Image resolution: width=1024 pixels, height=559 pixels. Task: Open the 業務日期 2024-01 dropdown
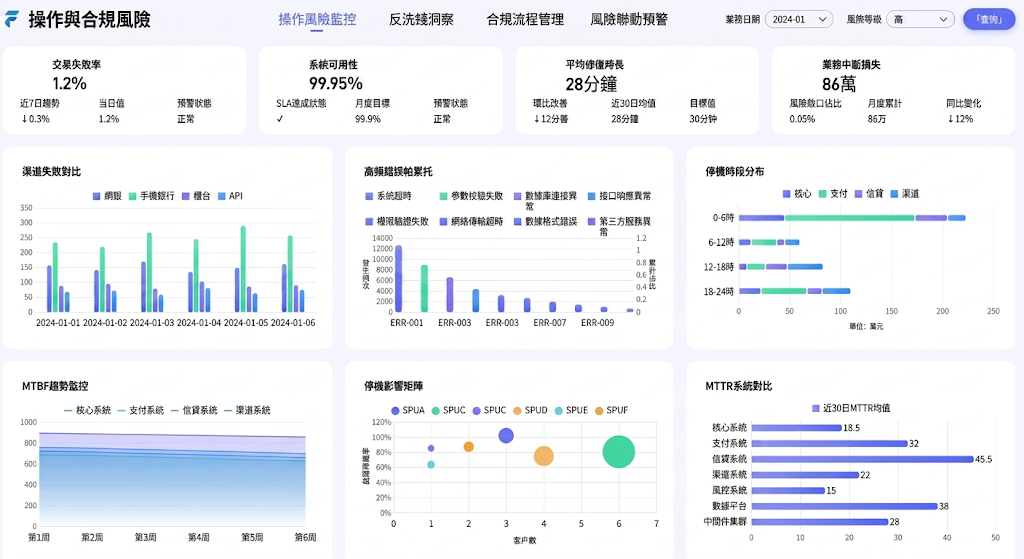pyautogui.click(x=799, y=20)
